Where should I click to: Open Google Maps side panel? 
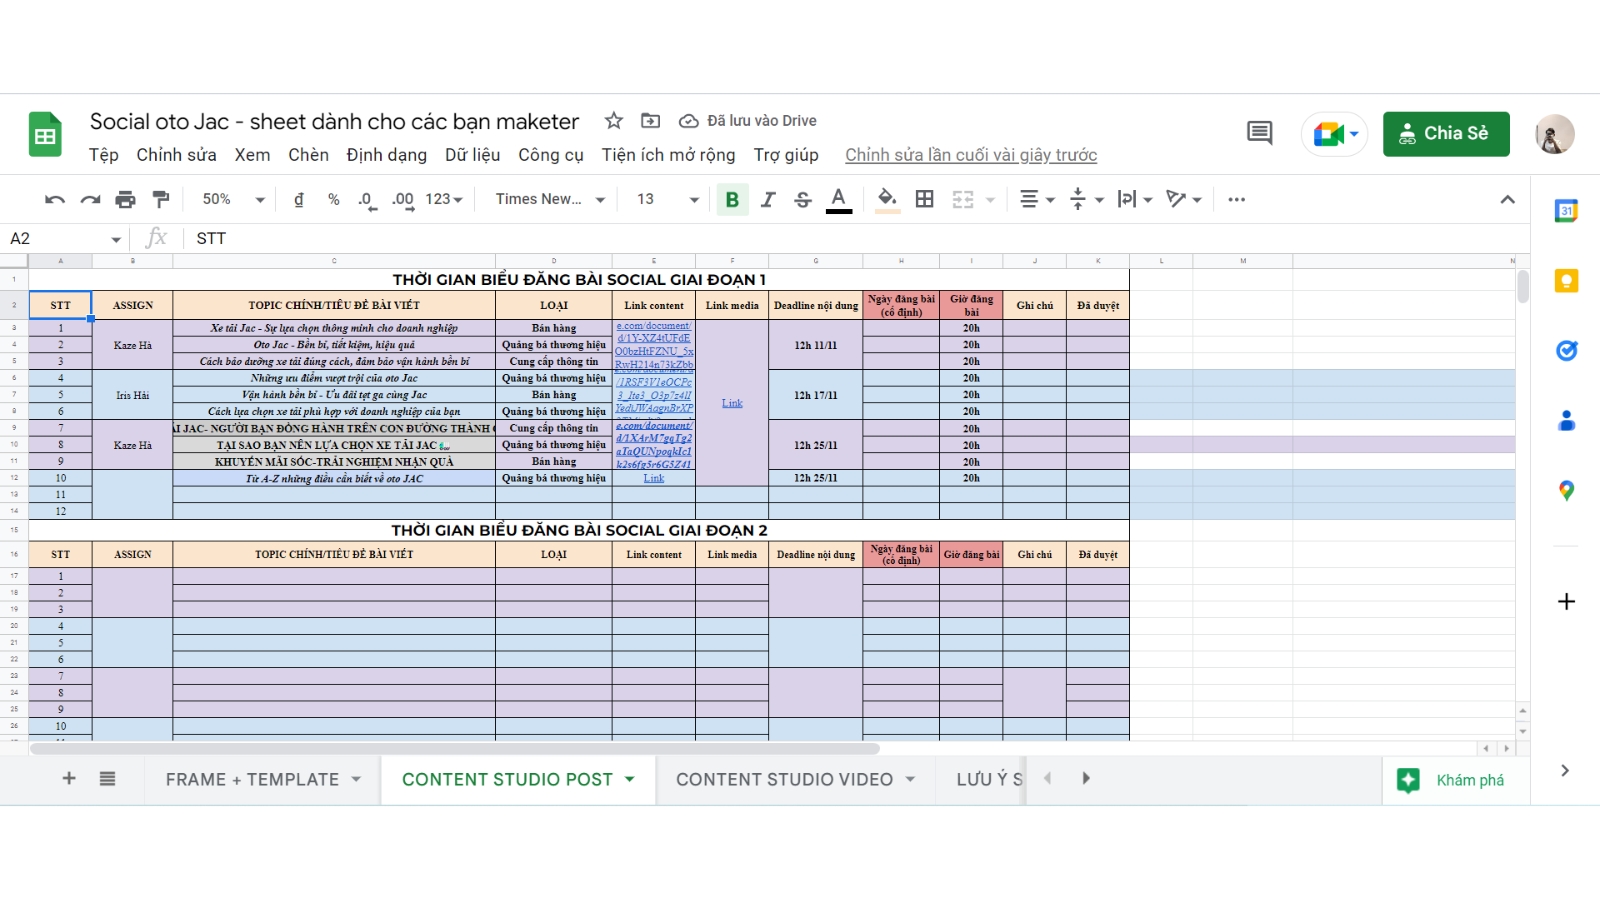[1566, 491]
